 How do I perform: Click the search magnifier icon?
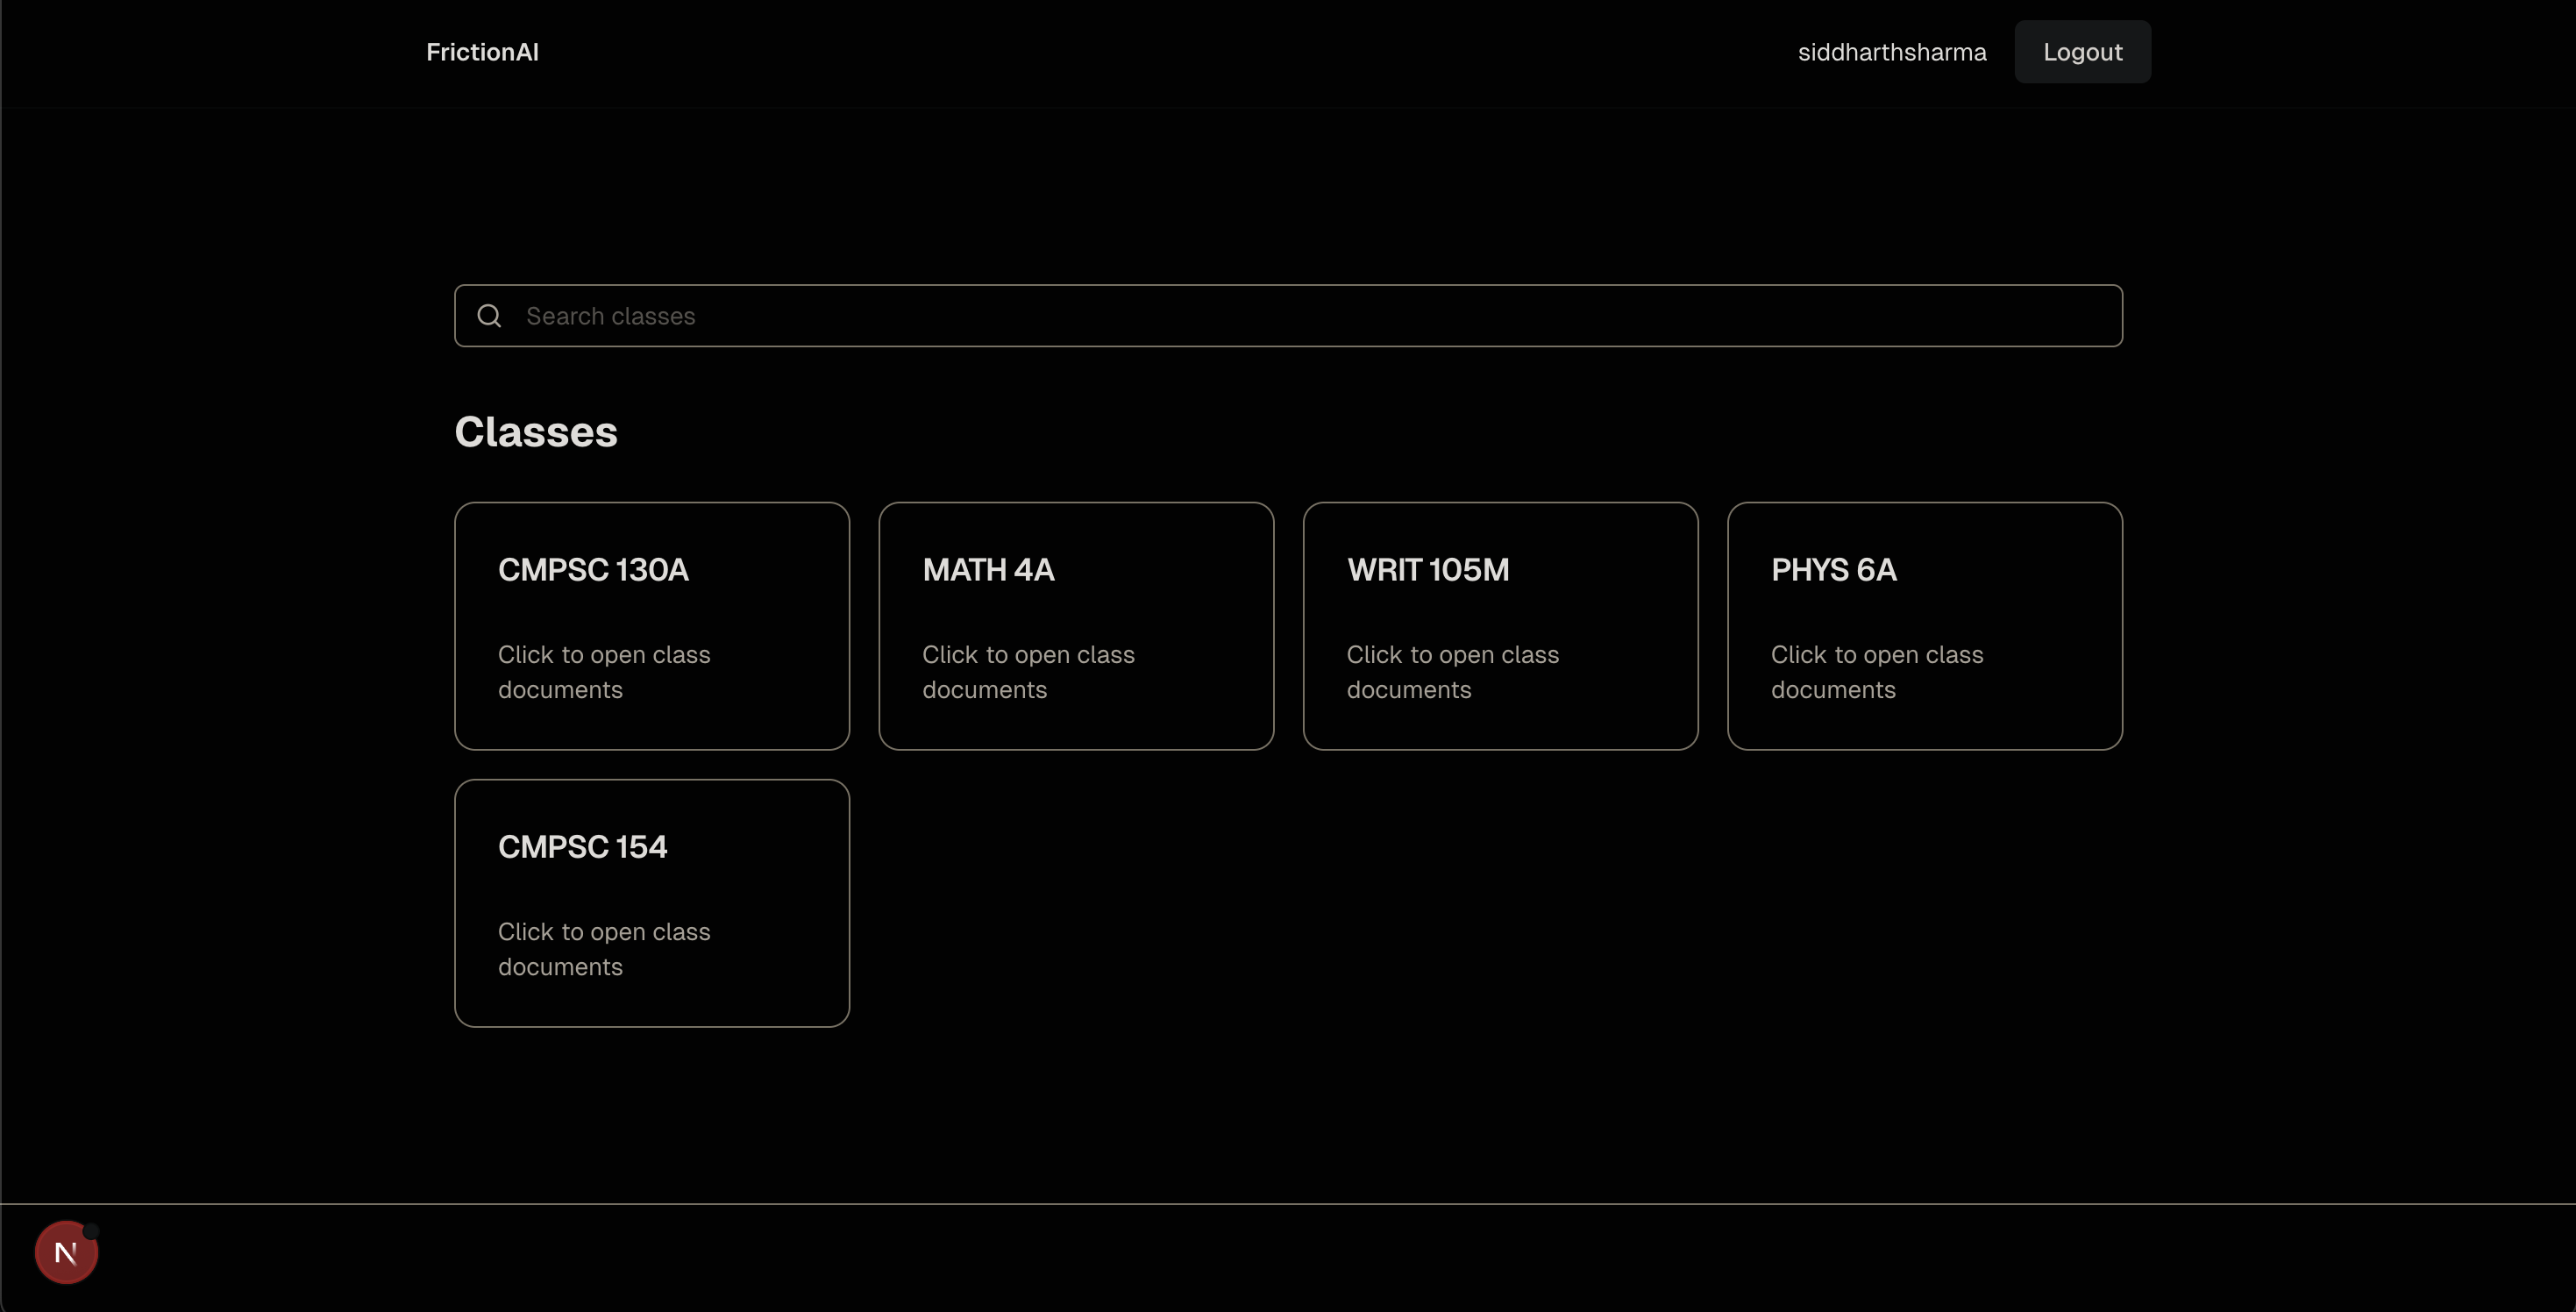click(x=489, y=316)
